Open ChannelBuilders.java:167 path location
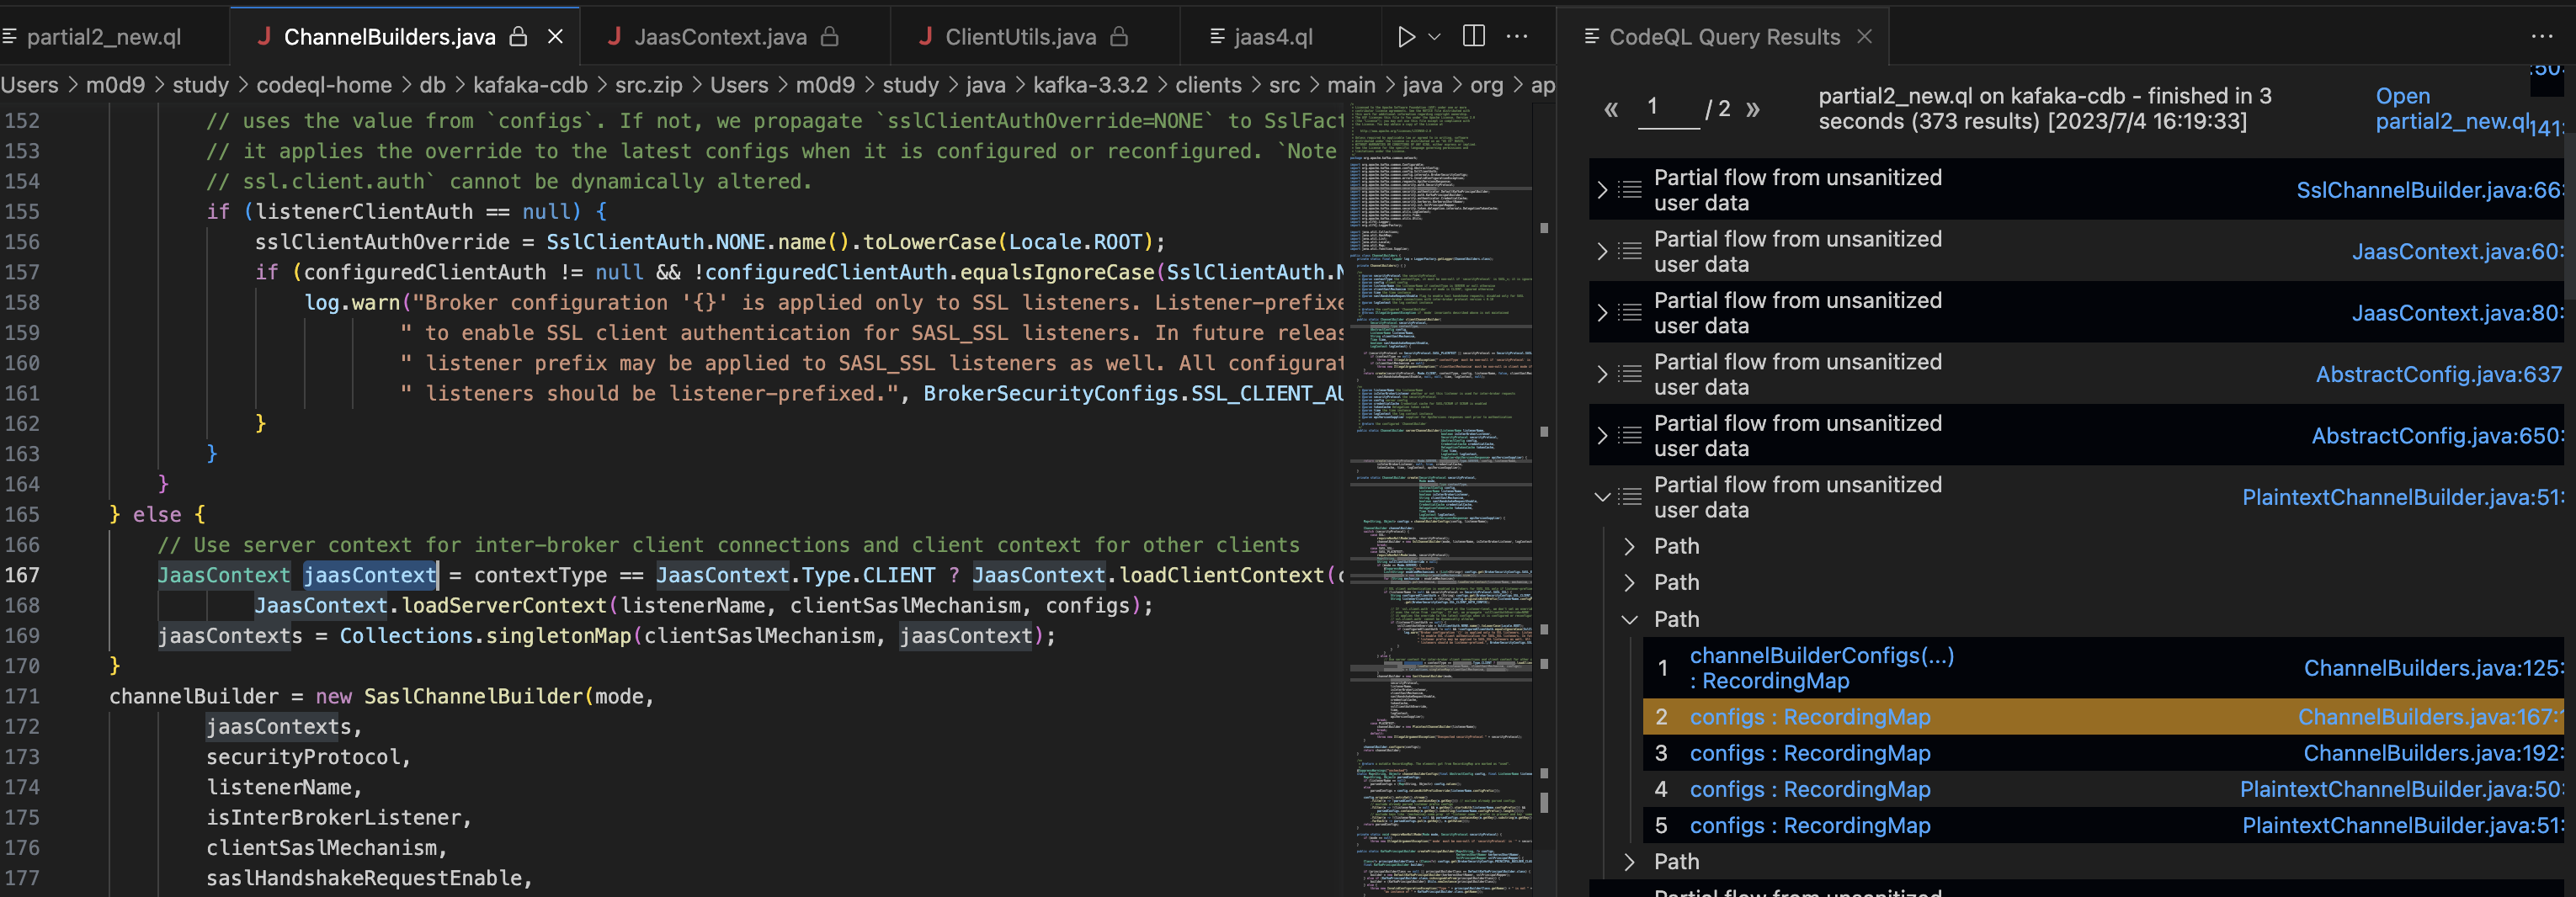The height and width of the screenshot is (897, 2576). [2430, 717]
